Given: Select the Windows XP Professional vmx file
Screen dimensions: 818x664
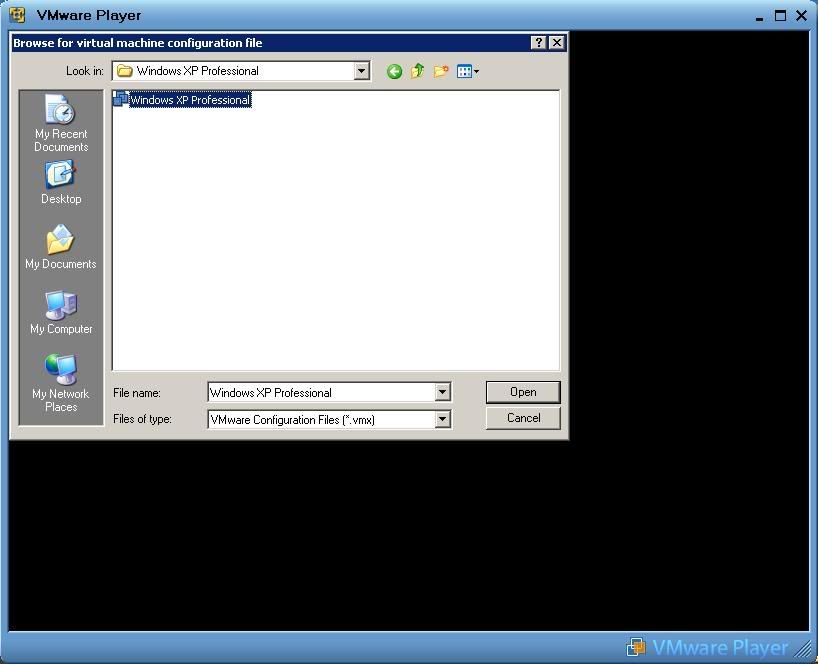Looking at the screenshot, I should pyautogui.click(x=188, y=100).
